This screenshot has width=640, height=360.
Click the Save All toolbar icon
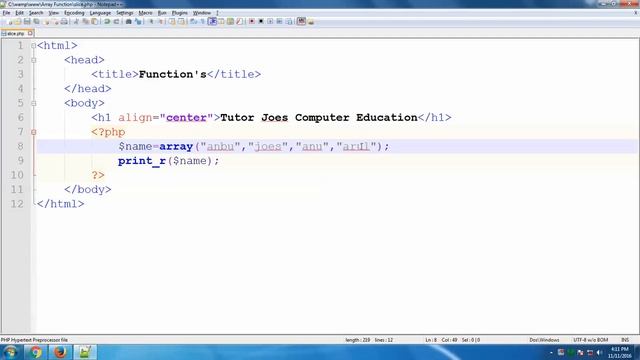click(36, 21)
